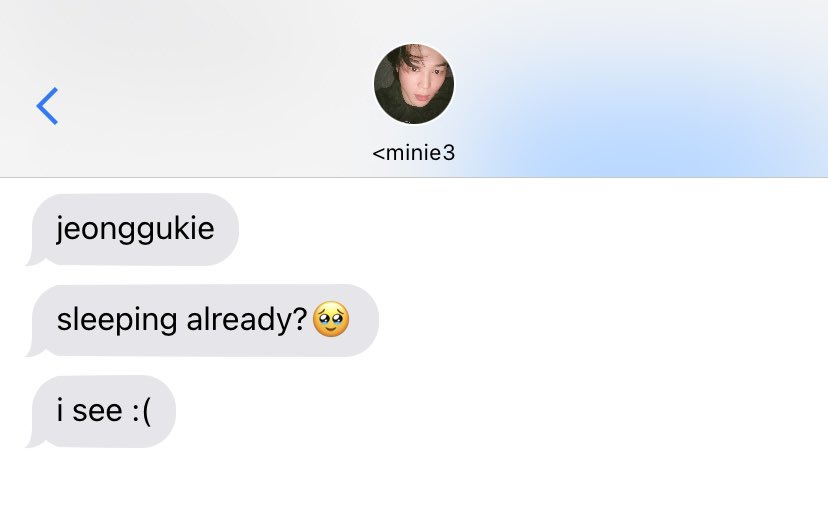Tap the pleading face emoji

[x=331, y=319]
